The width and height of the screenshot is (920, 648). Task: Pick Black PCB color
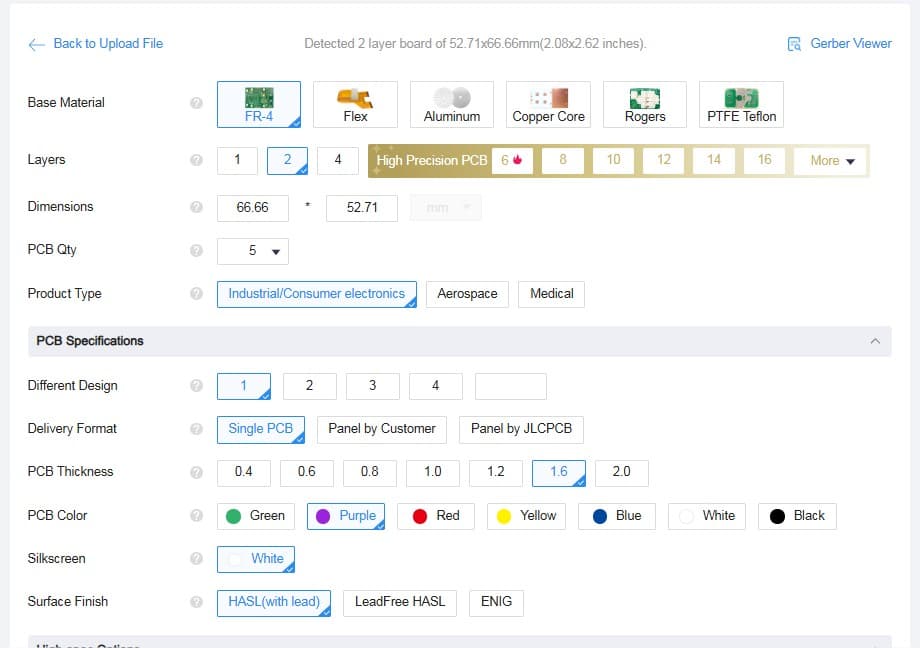click(x=797, y=517)
